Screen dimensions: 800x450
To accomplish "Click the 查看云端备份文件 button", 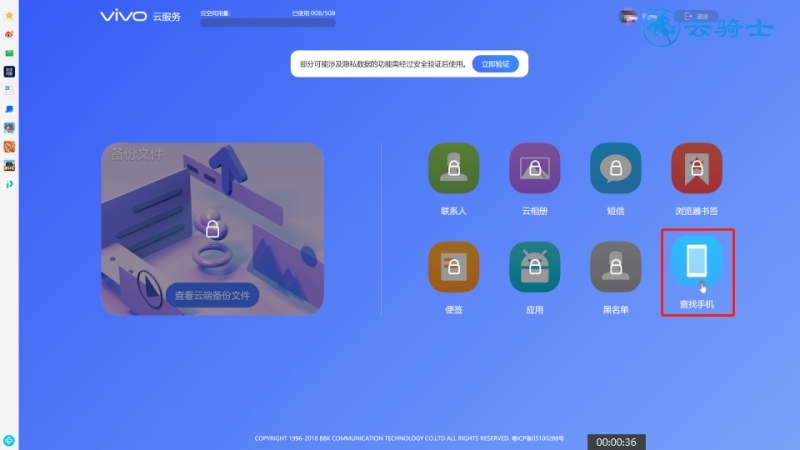I will [x=212, y=295].
